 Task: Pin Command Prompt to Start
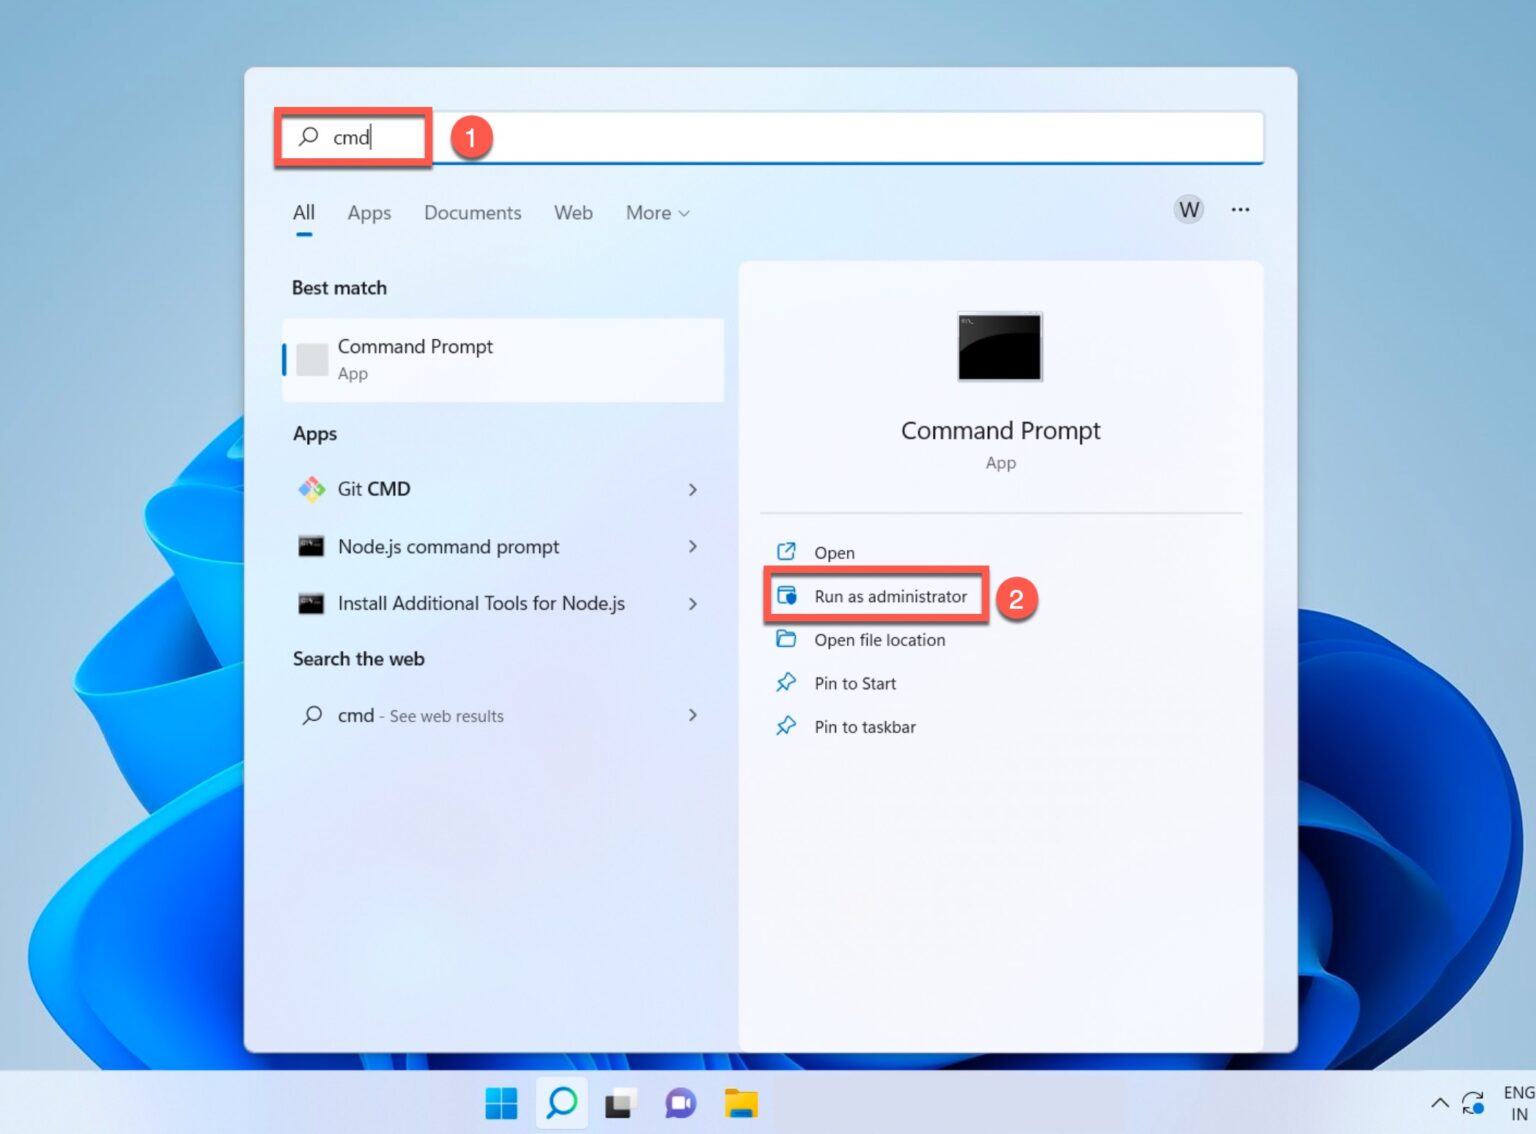(x=854, y=683)
